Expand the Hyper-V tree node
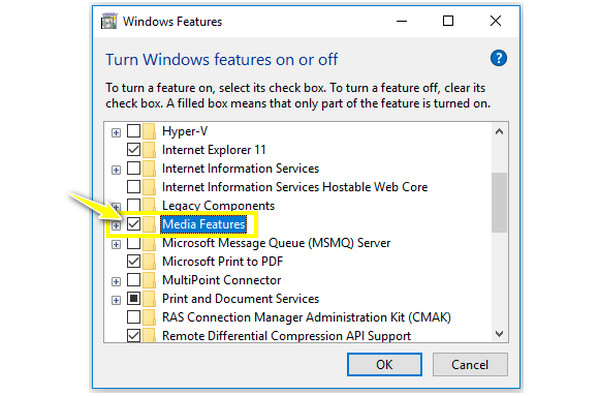Image resolution: width=600 pixels, height=396 pixels. (x=116, y=133)
